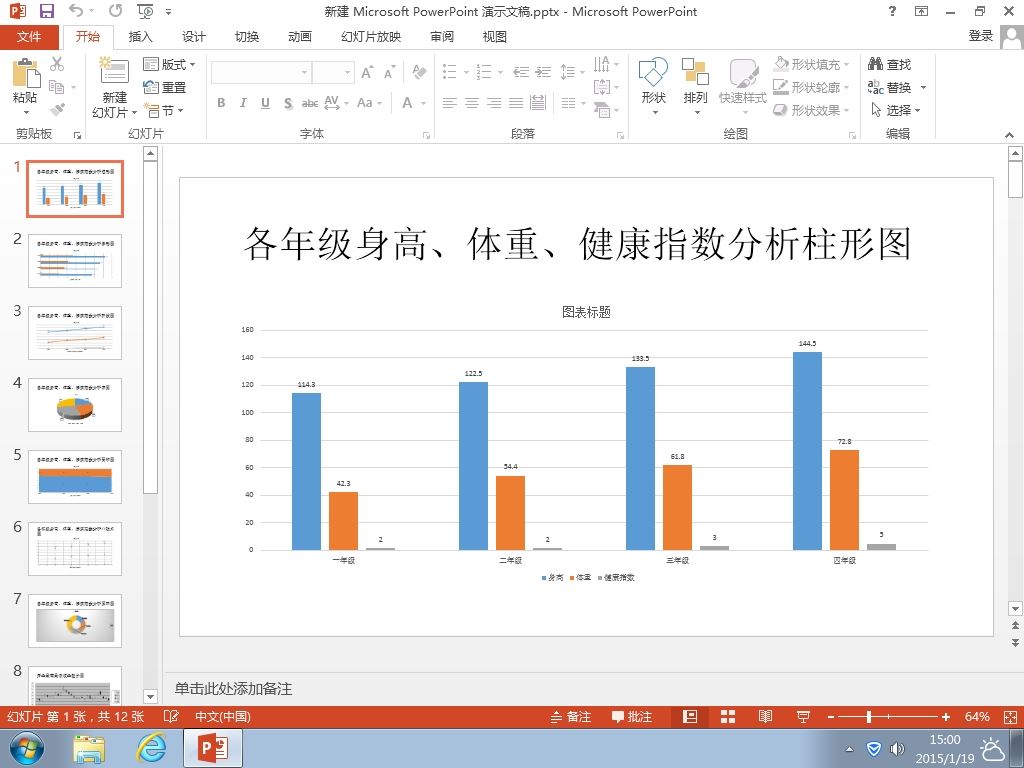
Task: Click Slide Show icon in status bar
Action: click(803, 717)
